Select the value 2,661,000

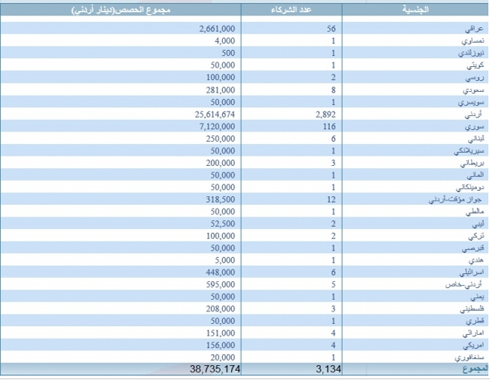click(217, 29)
